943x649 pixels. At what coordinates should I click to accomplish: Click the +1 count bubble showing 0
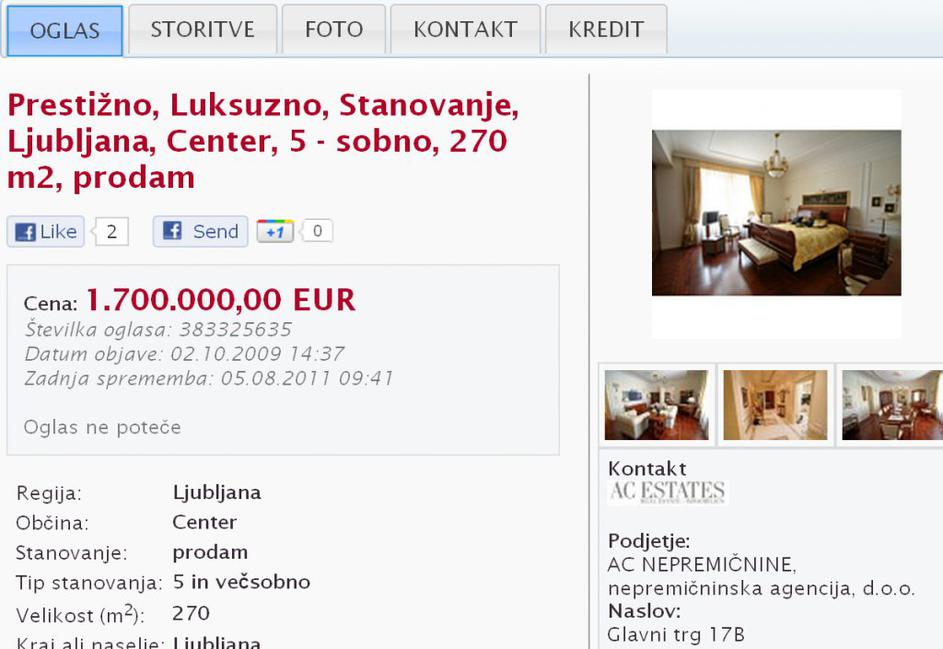coord(318,231)
